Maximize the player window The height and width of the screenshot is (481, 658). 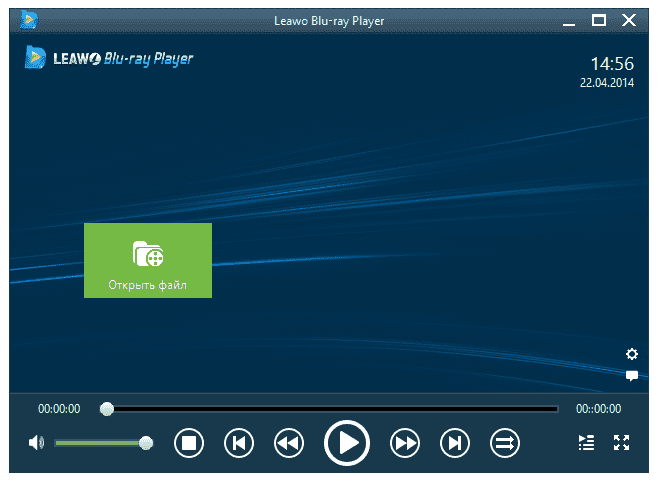pyautogui.click(x=599, y=19)
